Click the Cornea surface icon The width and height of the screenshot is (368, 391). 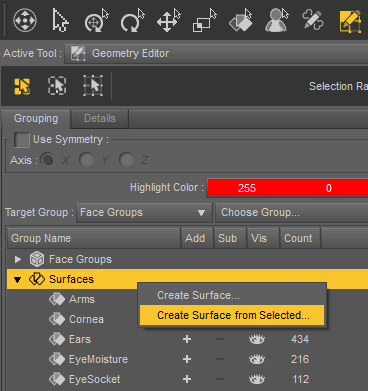point(57,319)
